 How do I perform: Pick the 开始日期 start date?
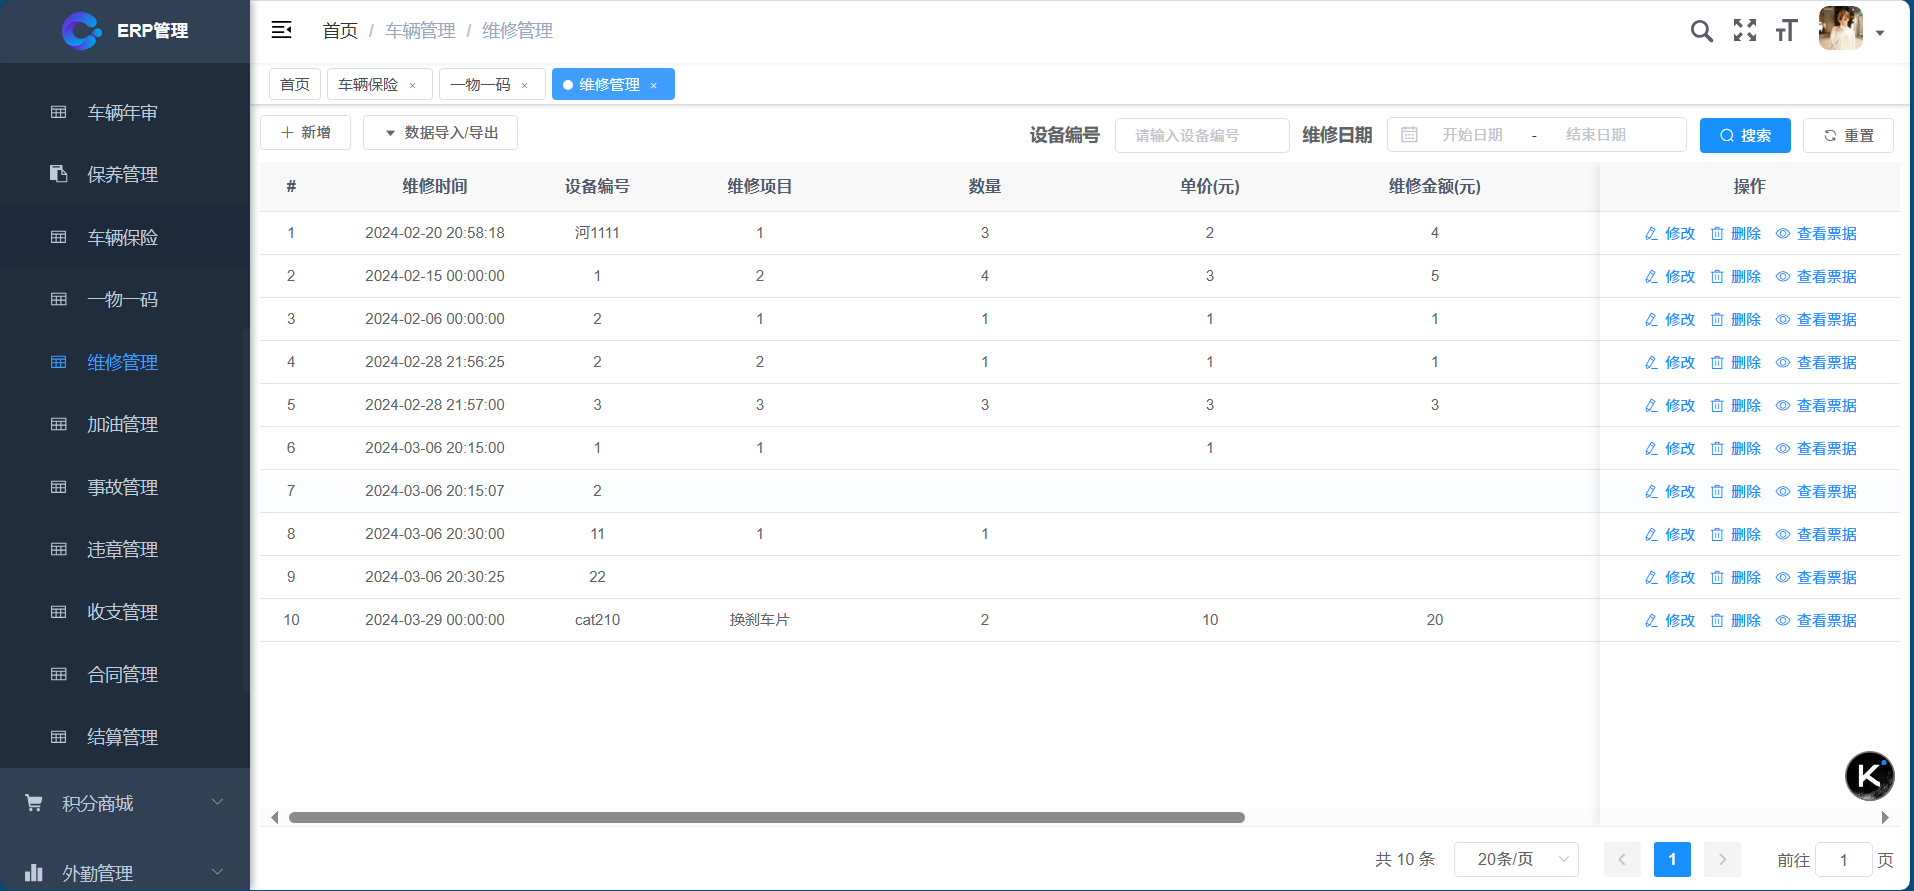(1472, 135)
